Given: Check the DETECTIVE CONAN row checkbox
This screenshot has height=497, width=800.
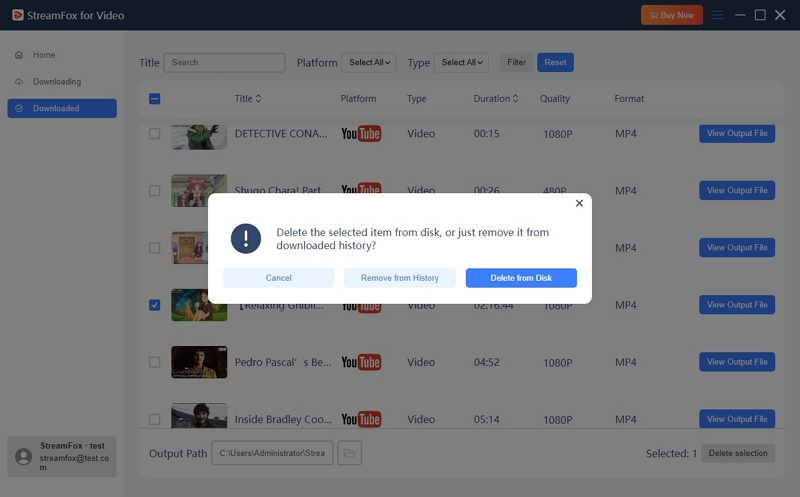Looking at the screenshot, I should point(155,134).
